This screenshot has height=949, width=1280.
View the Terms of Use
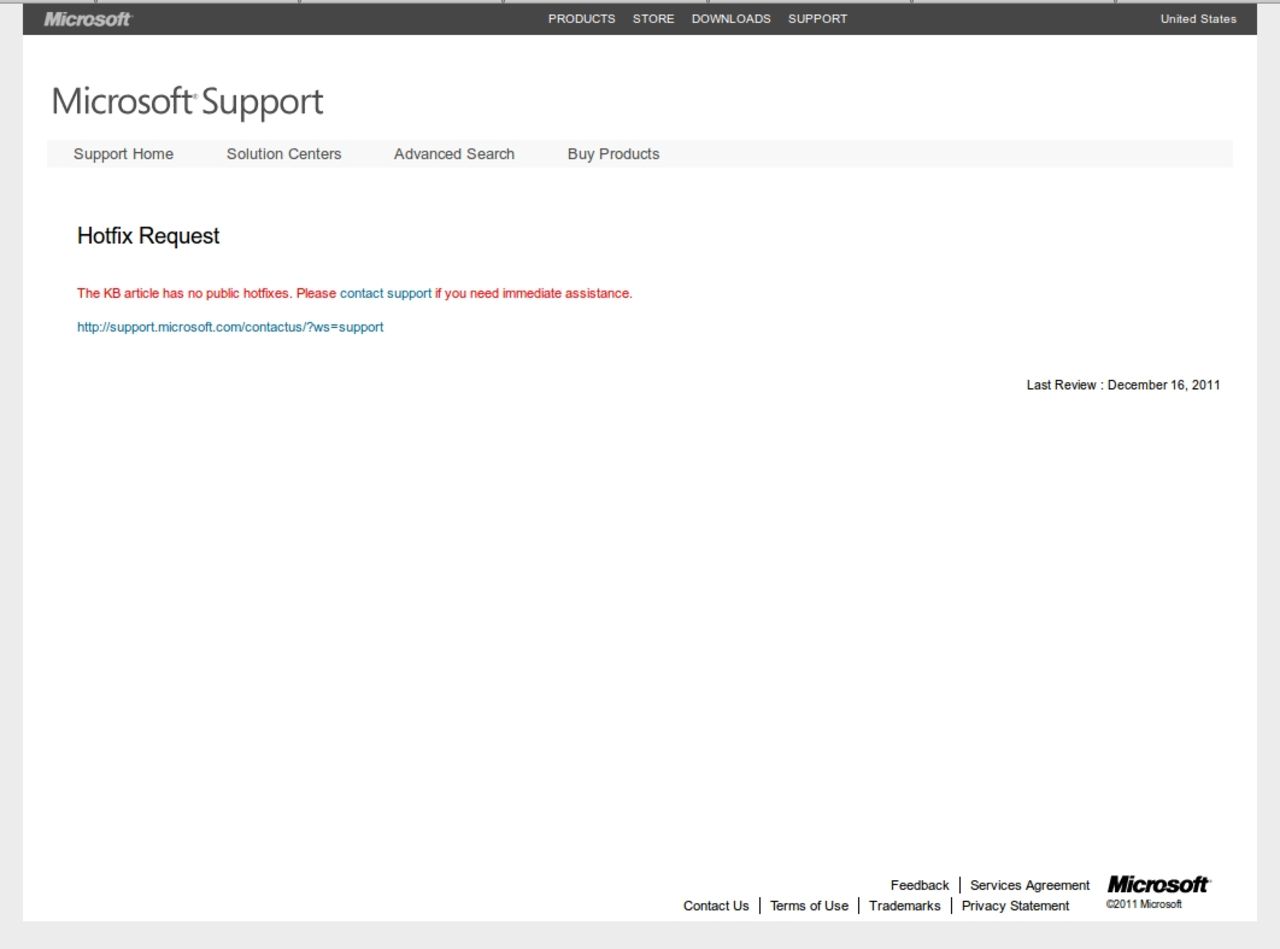(809, 905)
